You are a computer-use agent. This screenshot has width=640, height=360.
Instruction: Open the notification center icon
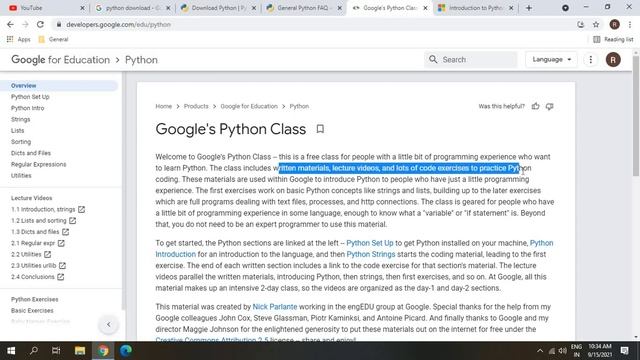pyautogui.click(x=624, y=351)
